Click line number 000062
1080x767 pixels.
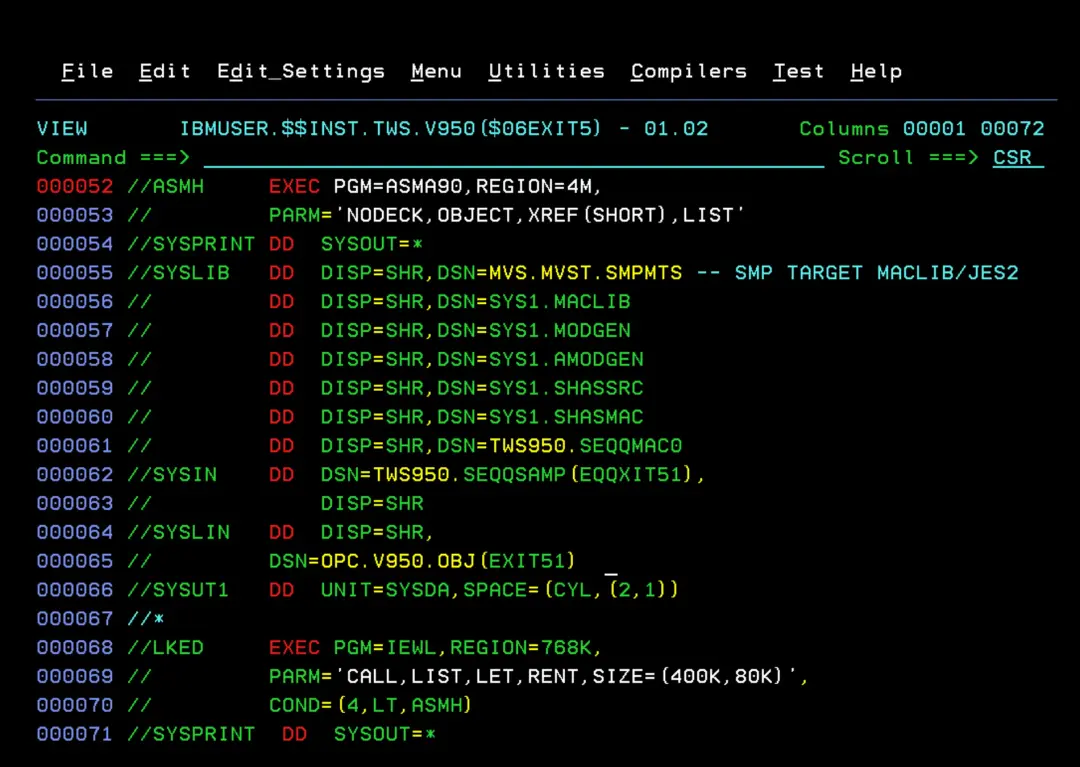(x=74, y=475)
